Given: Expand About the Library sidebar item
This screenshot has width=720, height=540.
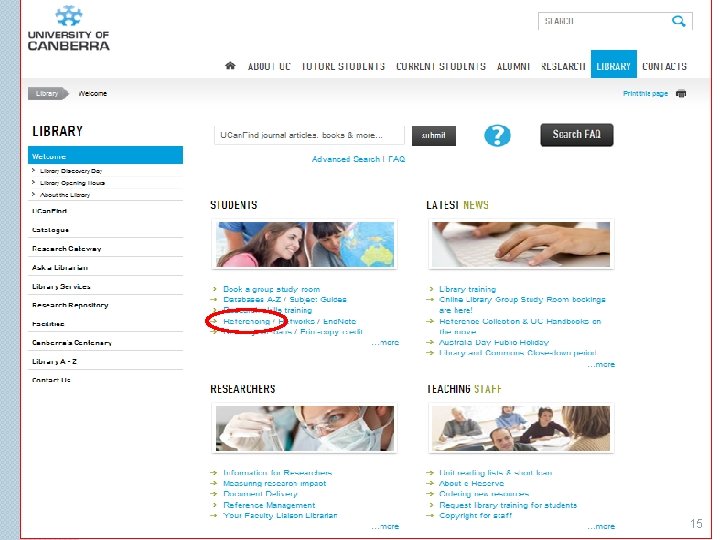Looking at the screenshot, I should pos(65,195).
